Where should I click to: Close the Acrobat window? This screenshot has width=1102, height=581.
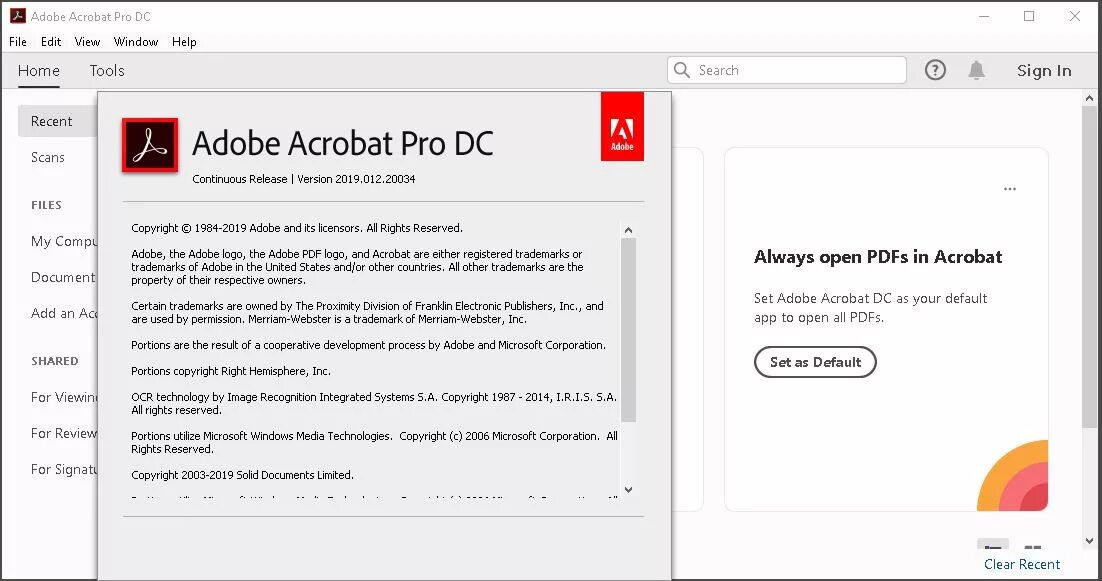(1075, 16)
